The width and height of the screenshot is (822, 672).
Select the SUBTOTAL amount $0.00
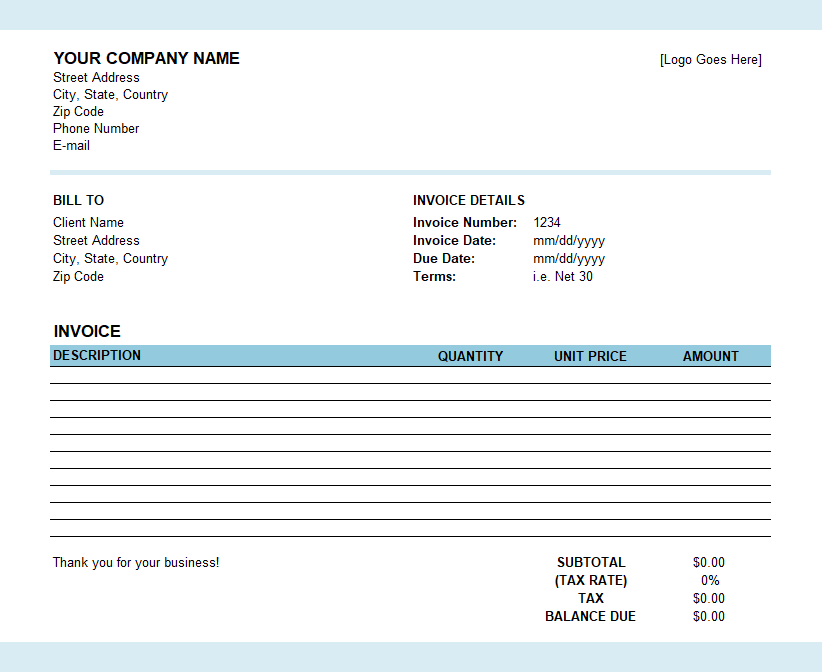pyautogui.click(x=709, y=562)
